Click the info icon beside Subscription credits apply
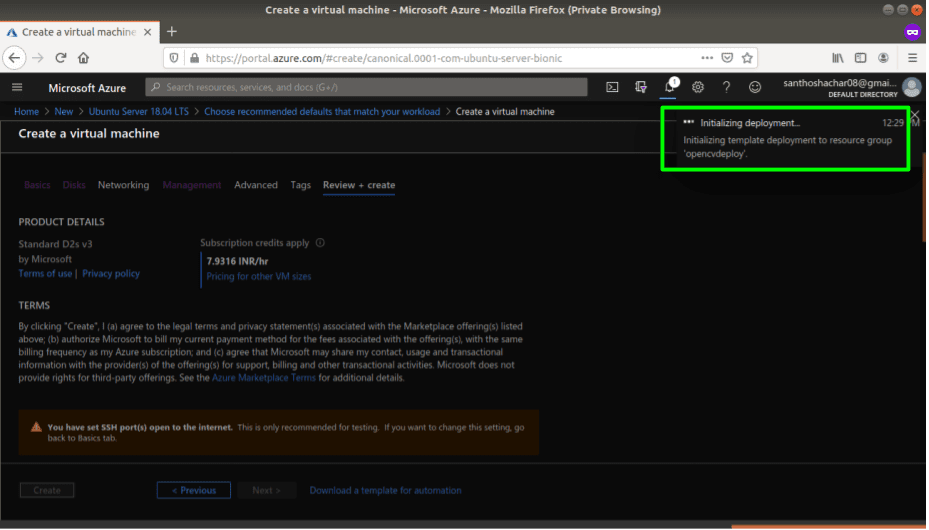Image resolution: width=929 pixels, height=530 pixels. [320, 243]
